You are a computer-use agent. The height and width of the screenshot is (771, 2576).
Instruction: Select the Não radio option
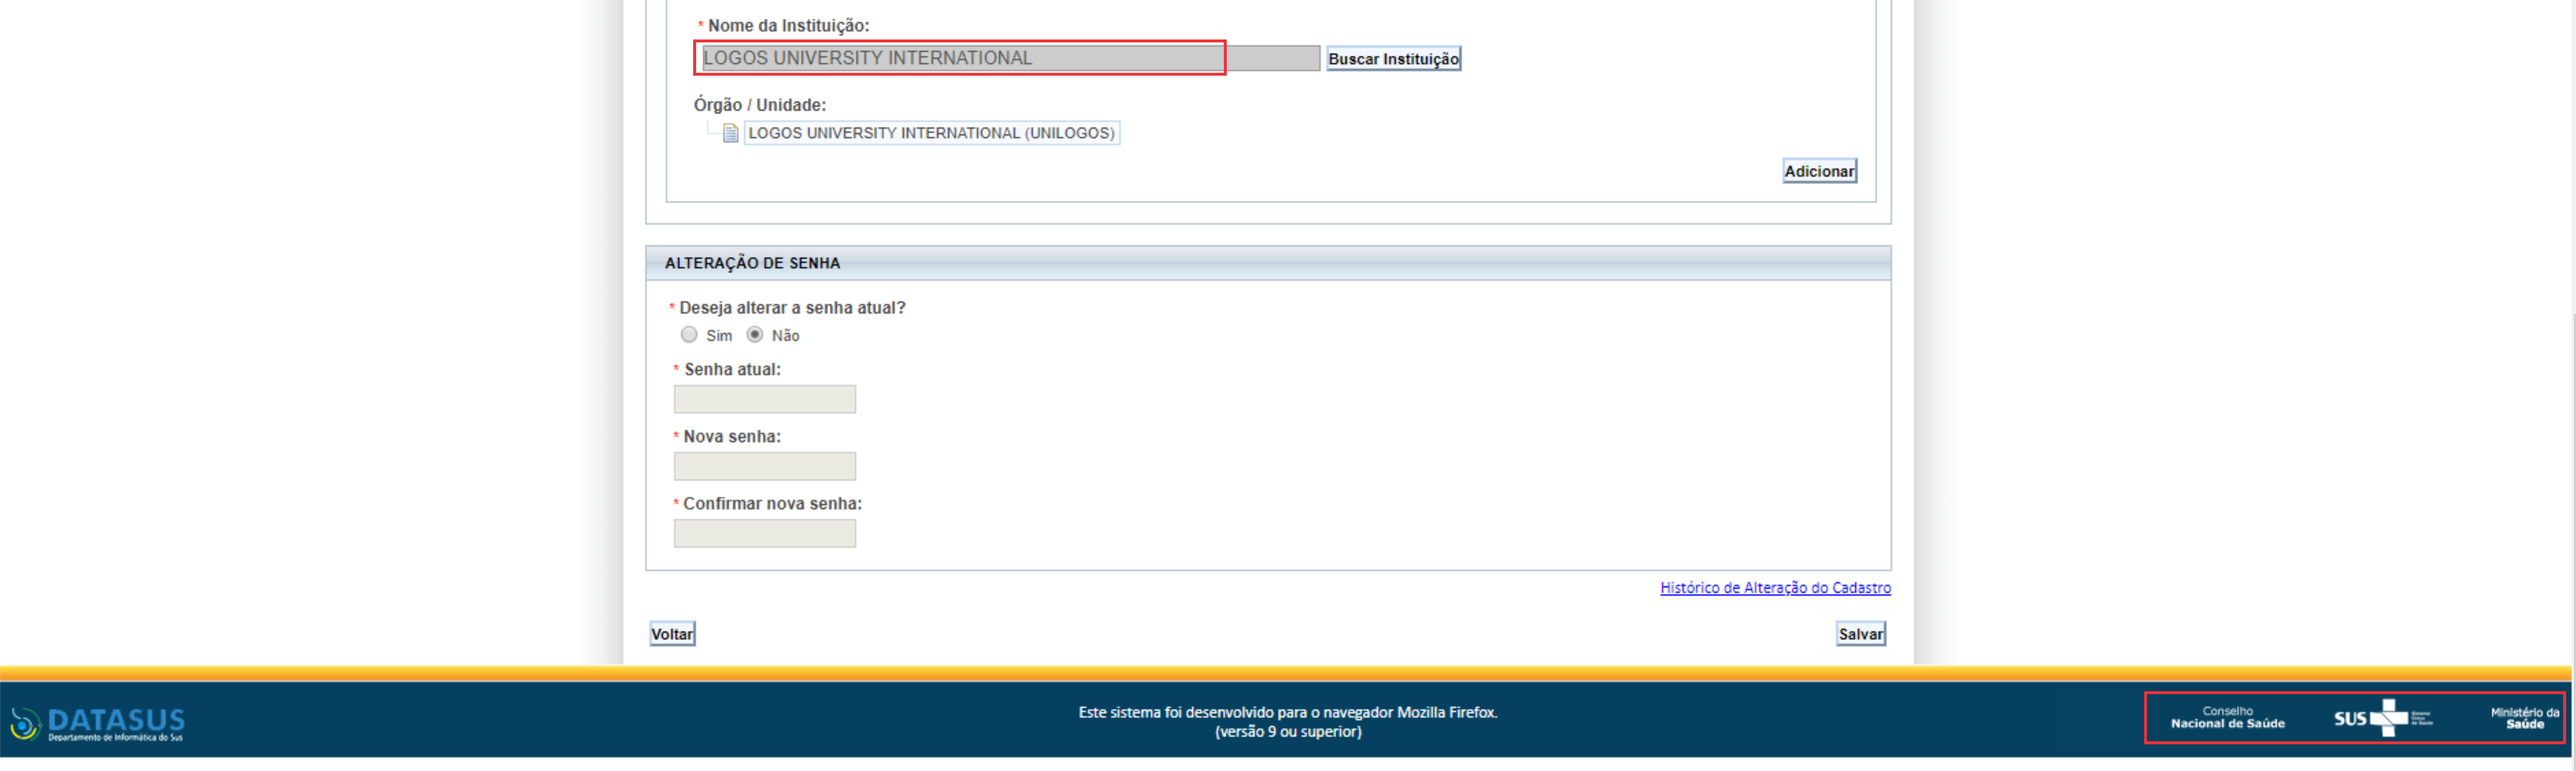(755, 335)
